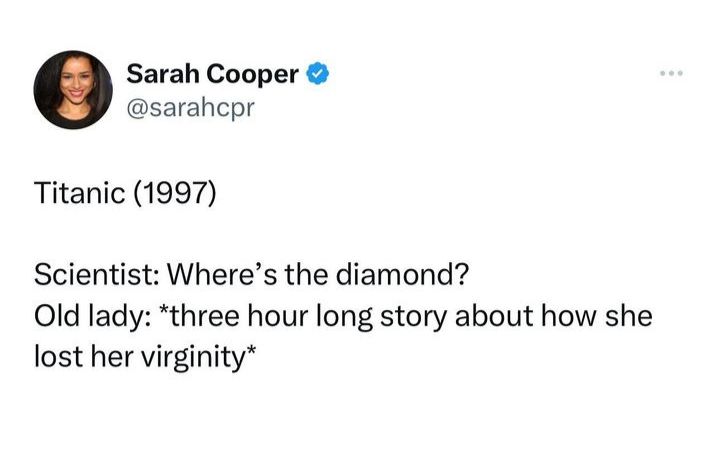Click the first name "Sarah" in header
This screenshot has width=720, height=466.
coord(162,73)
